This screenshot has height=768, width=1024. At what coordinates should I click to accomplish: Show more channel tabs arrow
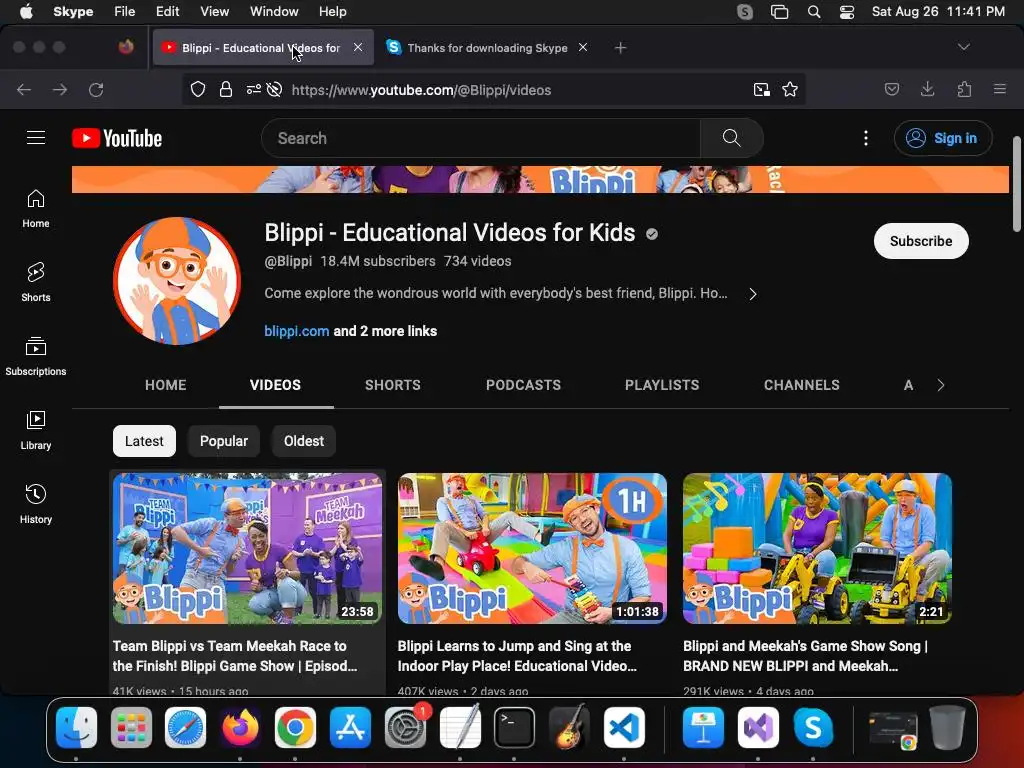coord(941,385)
